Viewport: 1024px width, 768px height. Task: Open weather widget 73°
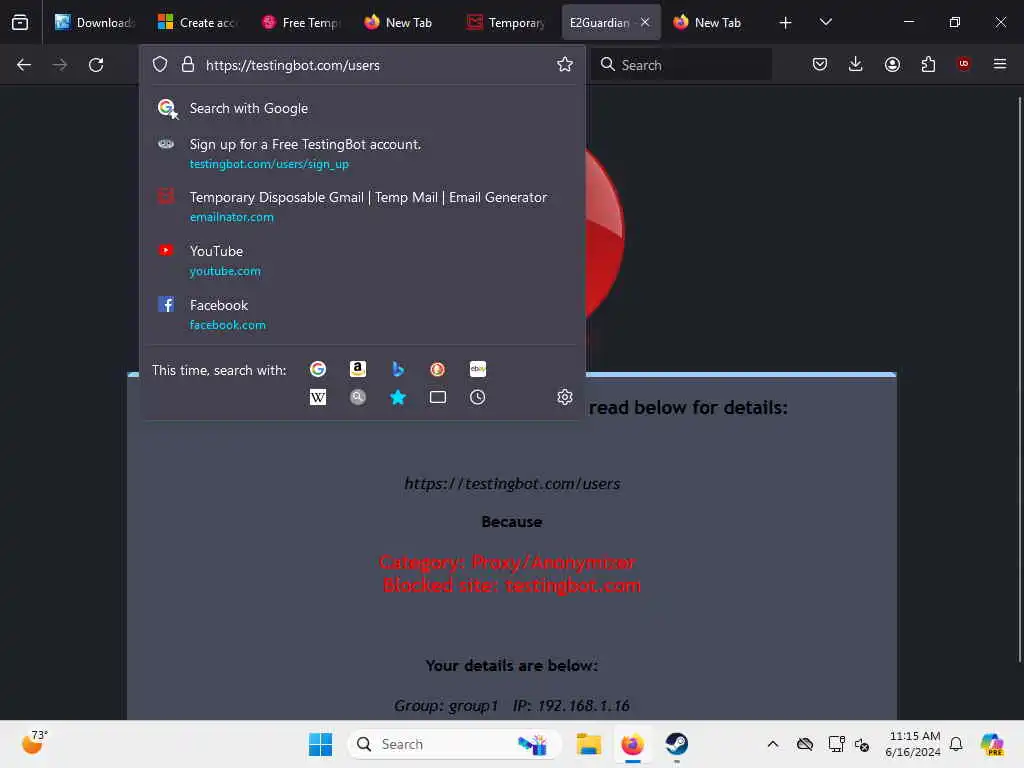[34, 743]
